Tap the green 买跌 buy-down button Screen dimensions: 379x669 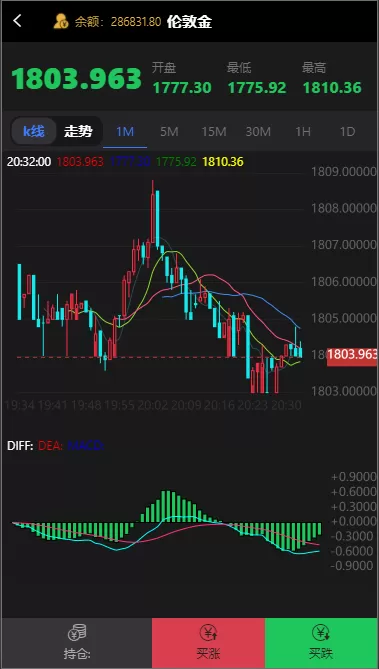[321, 643]
